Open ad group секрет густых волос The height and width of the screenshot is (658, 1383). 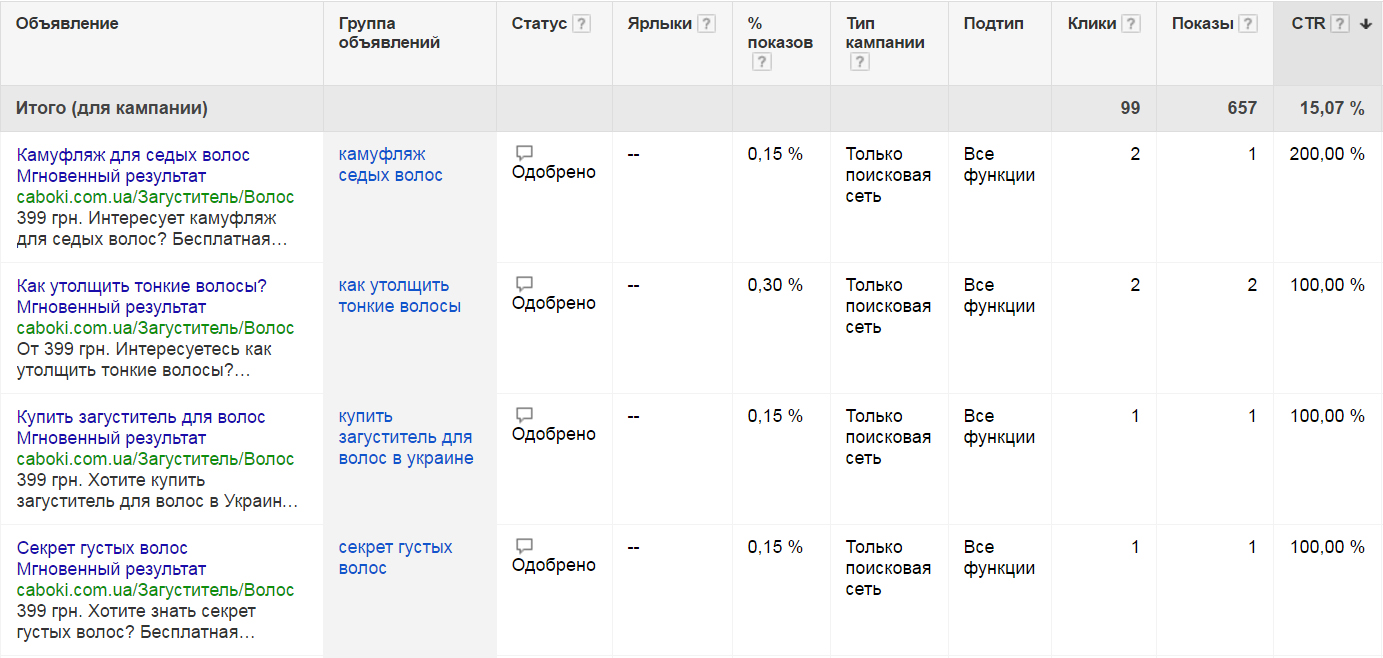(395, 558)
